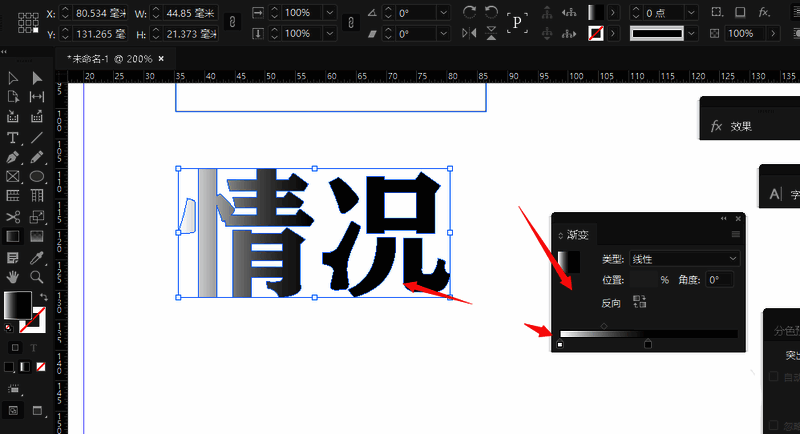Choose the Zoom magnifier tool
Viewport: 800px width, 434px height.
click(x=37, y=276)
